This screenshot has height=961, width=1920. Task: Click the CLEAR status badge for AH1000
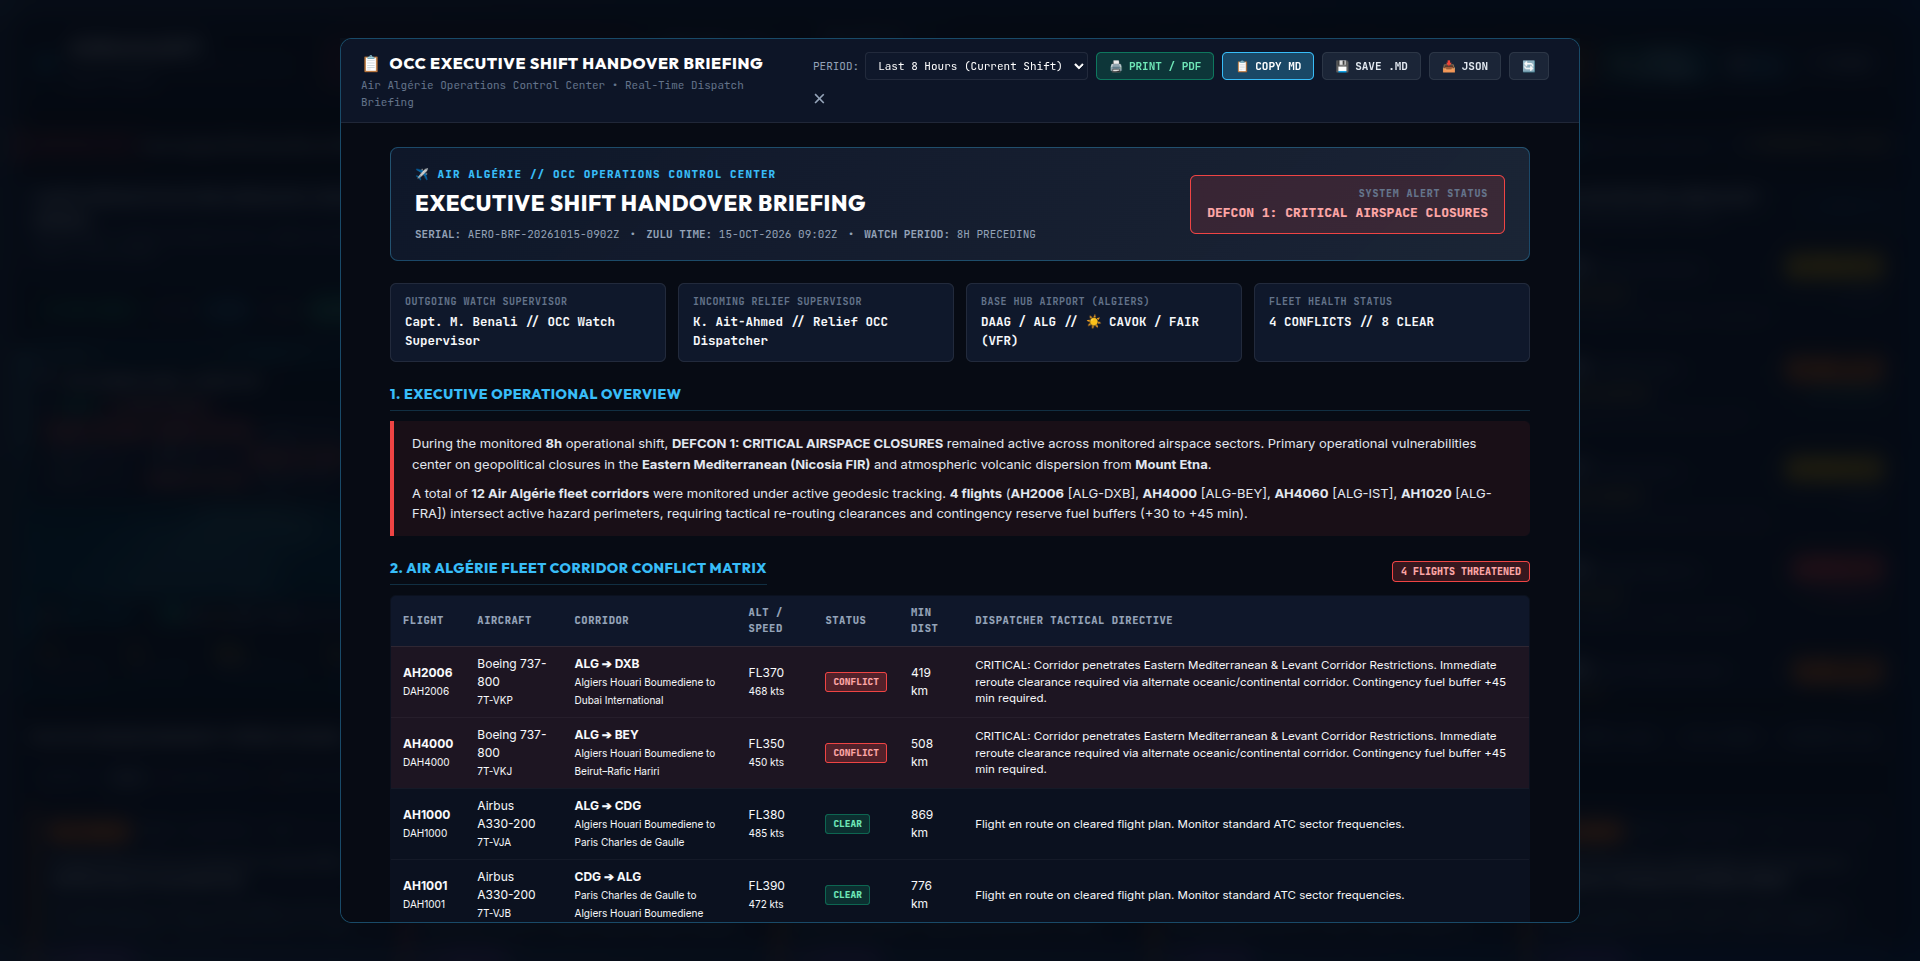pos(847,824)
